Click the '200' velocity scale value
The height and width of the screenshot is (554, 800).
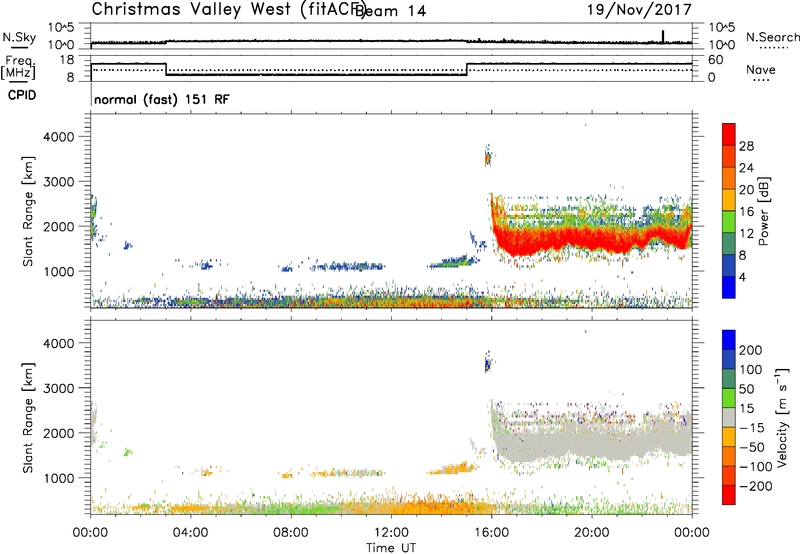click(751, 350)
